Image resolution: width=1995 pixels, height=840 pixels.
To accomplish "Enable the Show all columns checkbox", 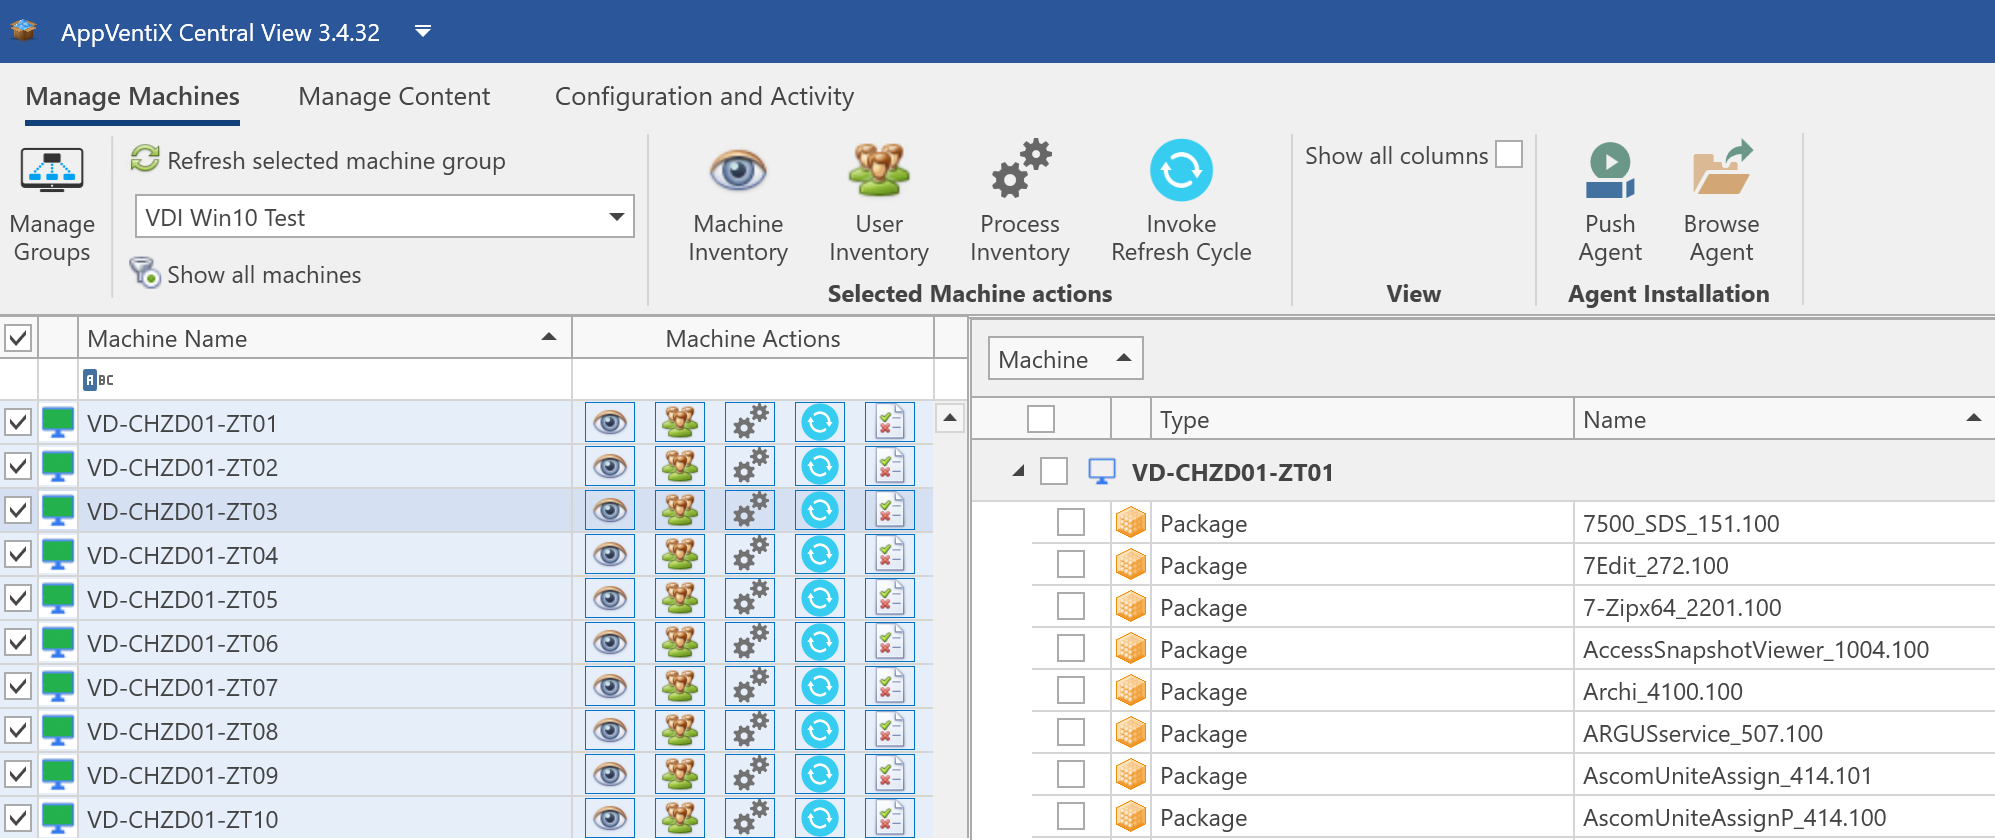I will pyautogui.click(x=1508, y=155).
